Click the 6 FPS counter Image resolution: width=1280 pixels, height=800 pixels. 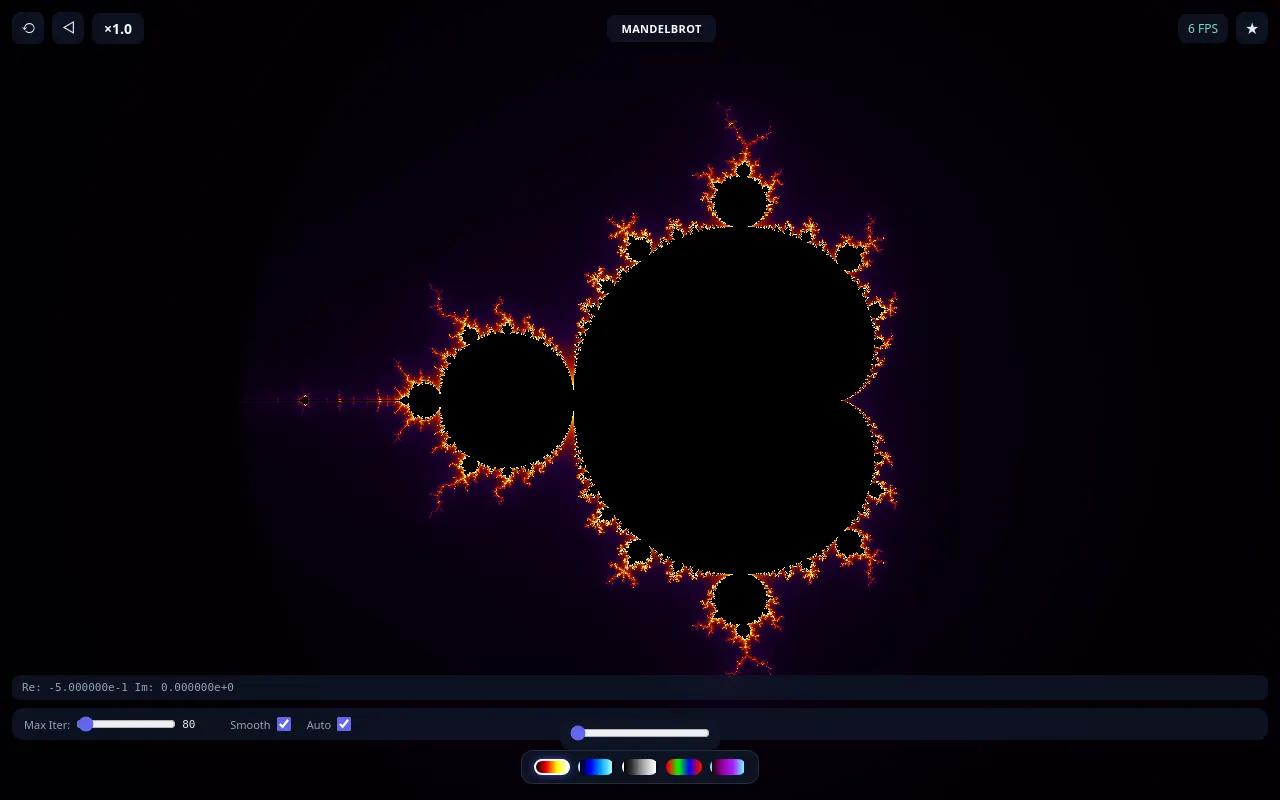coord(1202,28)
